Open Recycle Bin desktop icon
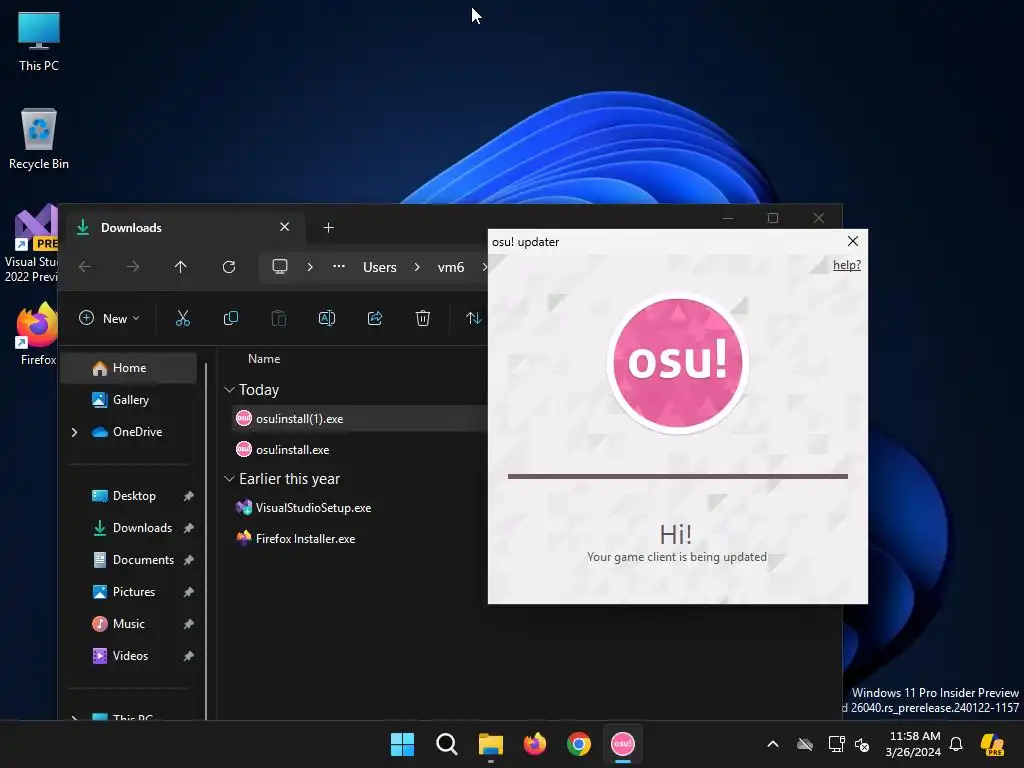The width and height of the screenshot is (1024, 768). point(39,139)
